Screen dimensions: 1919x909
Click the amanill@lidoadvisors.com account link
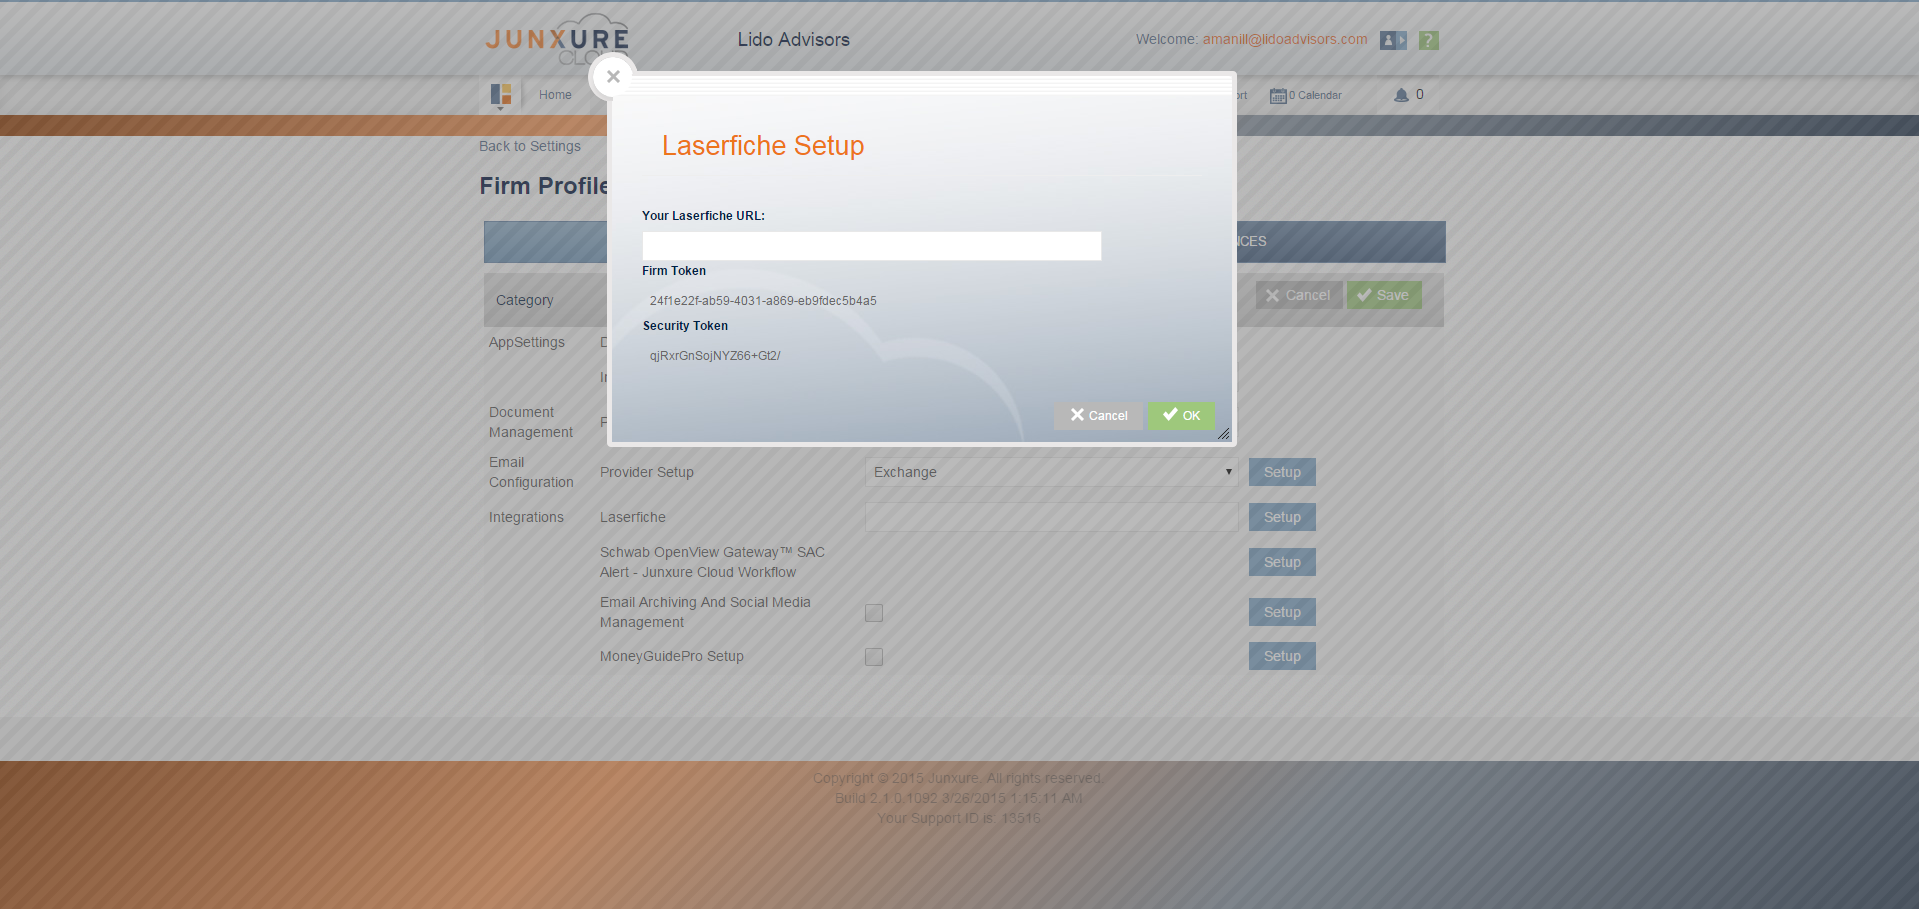click(x=1285, y=39)
